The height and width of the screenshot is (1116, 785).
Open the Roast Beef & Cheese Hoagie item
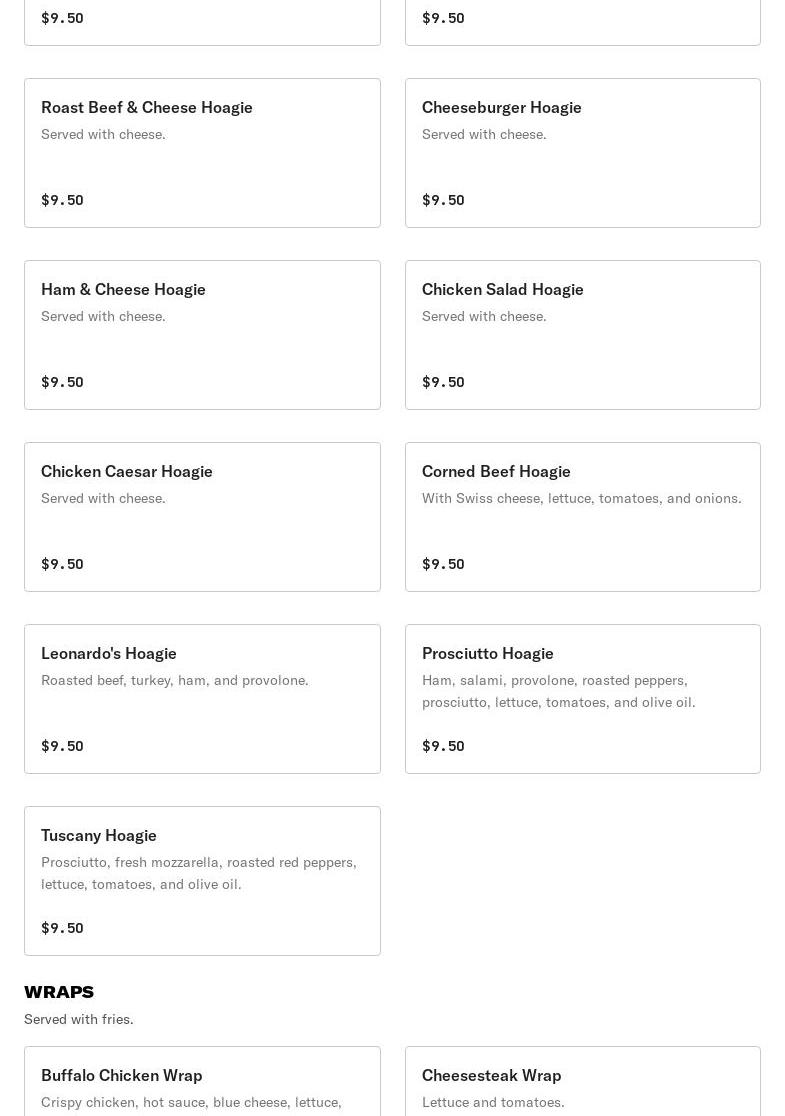tap(202, 153)
